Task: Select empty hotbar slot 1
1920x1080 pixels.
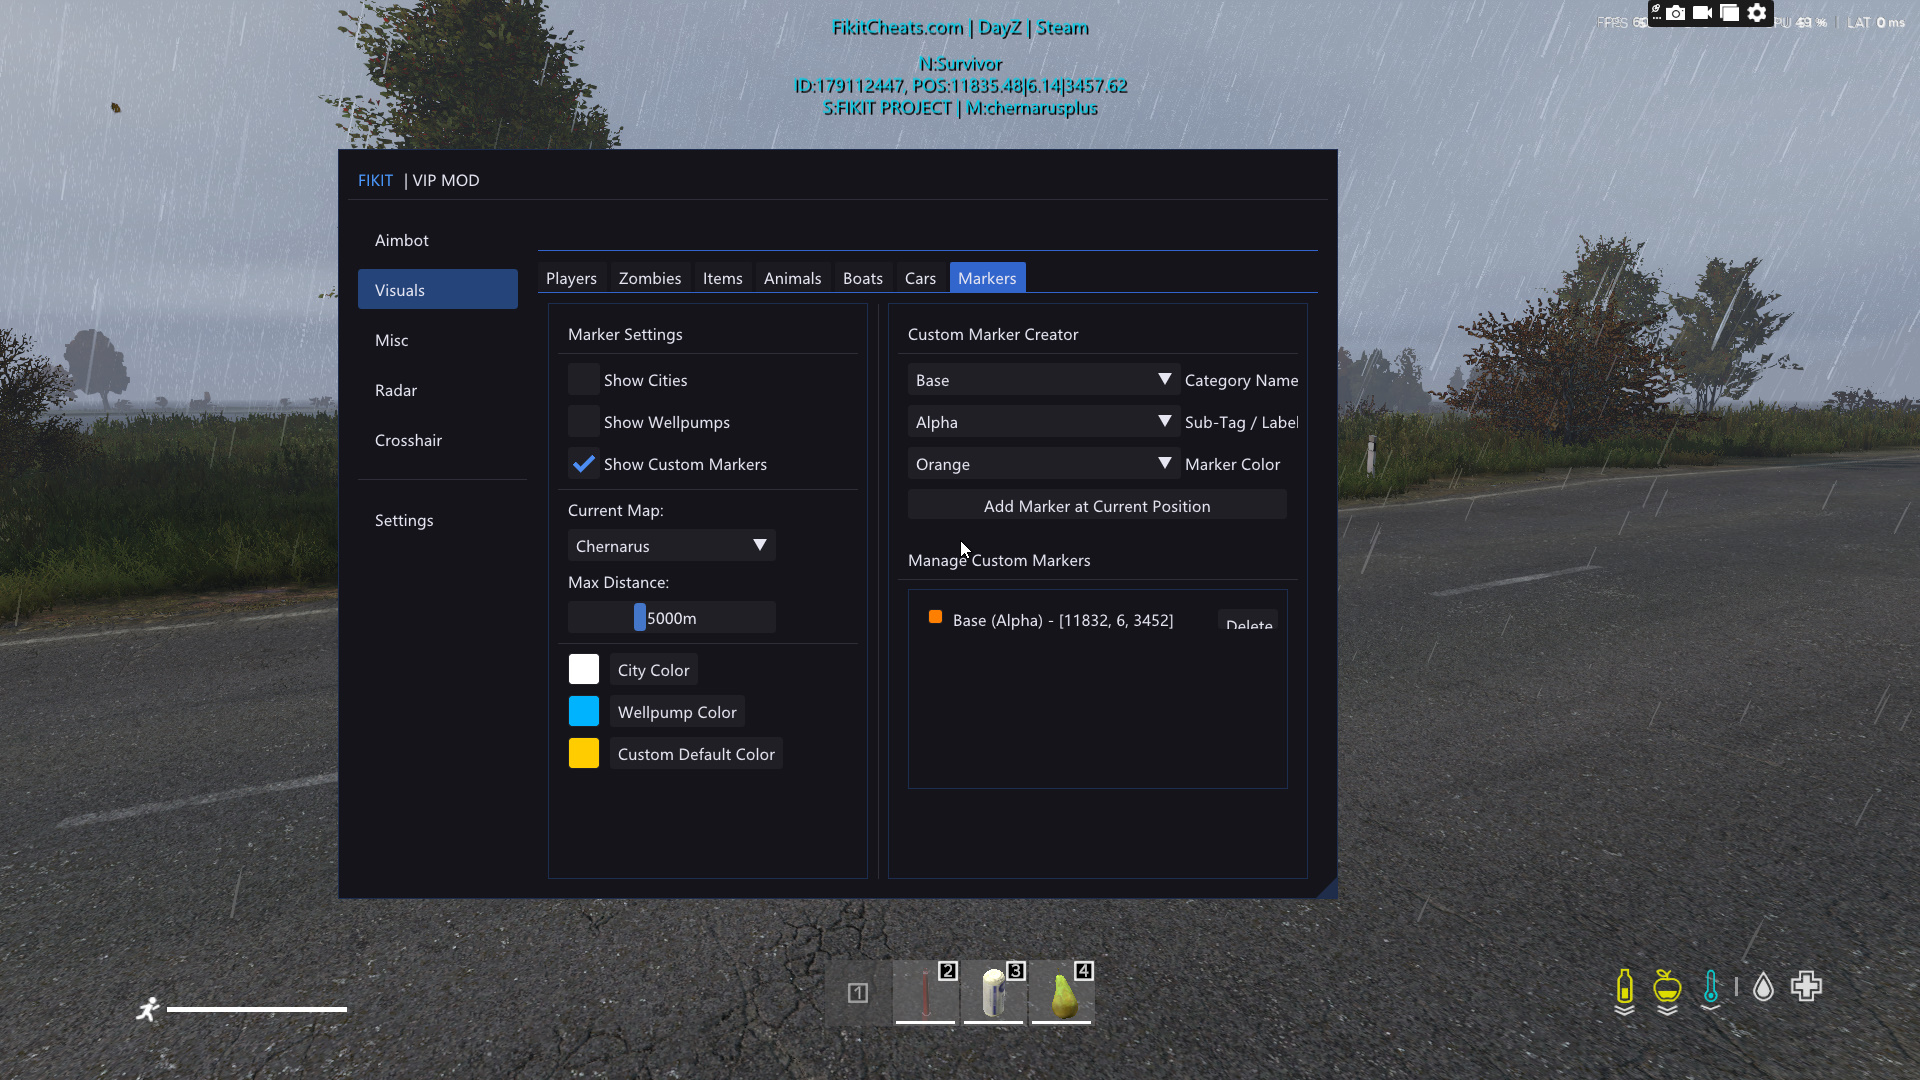Action: [858, 993]
